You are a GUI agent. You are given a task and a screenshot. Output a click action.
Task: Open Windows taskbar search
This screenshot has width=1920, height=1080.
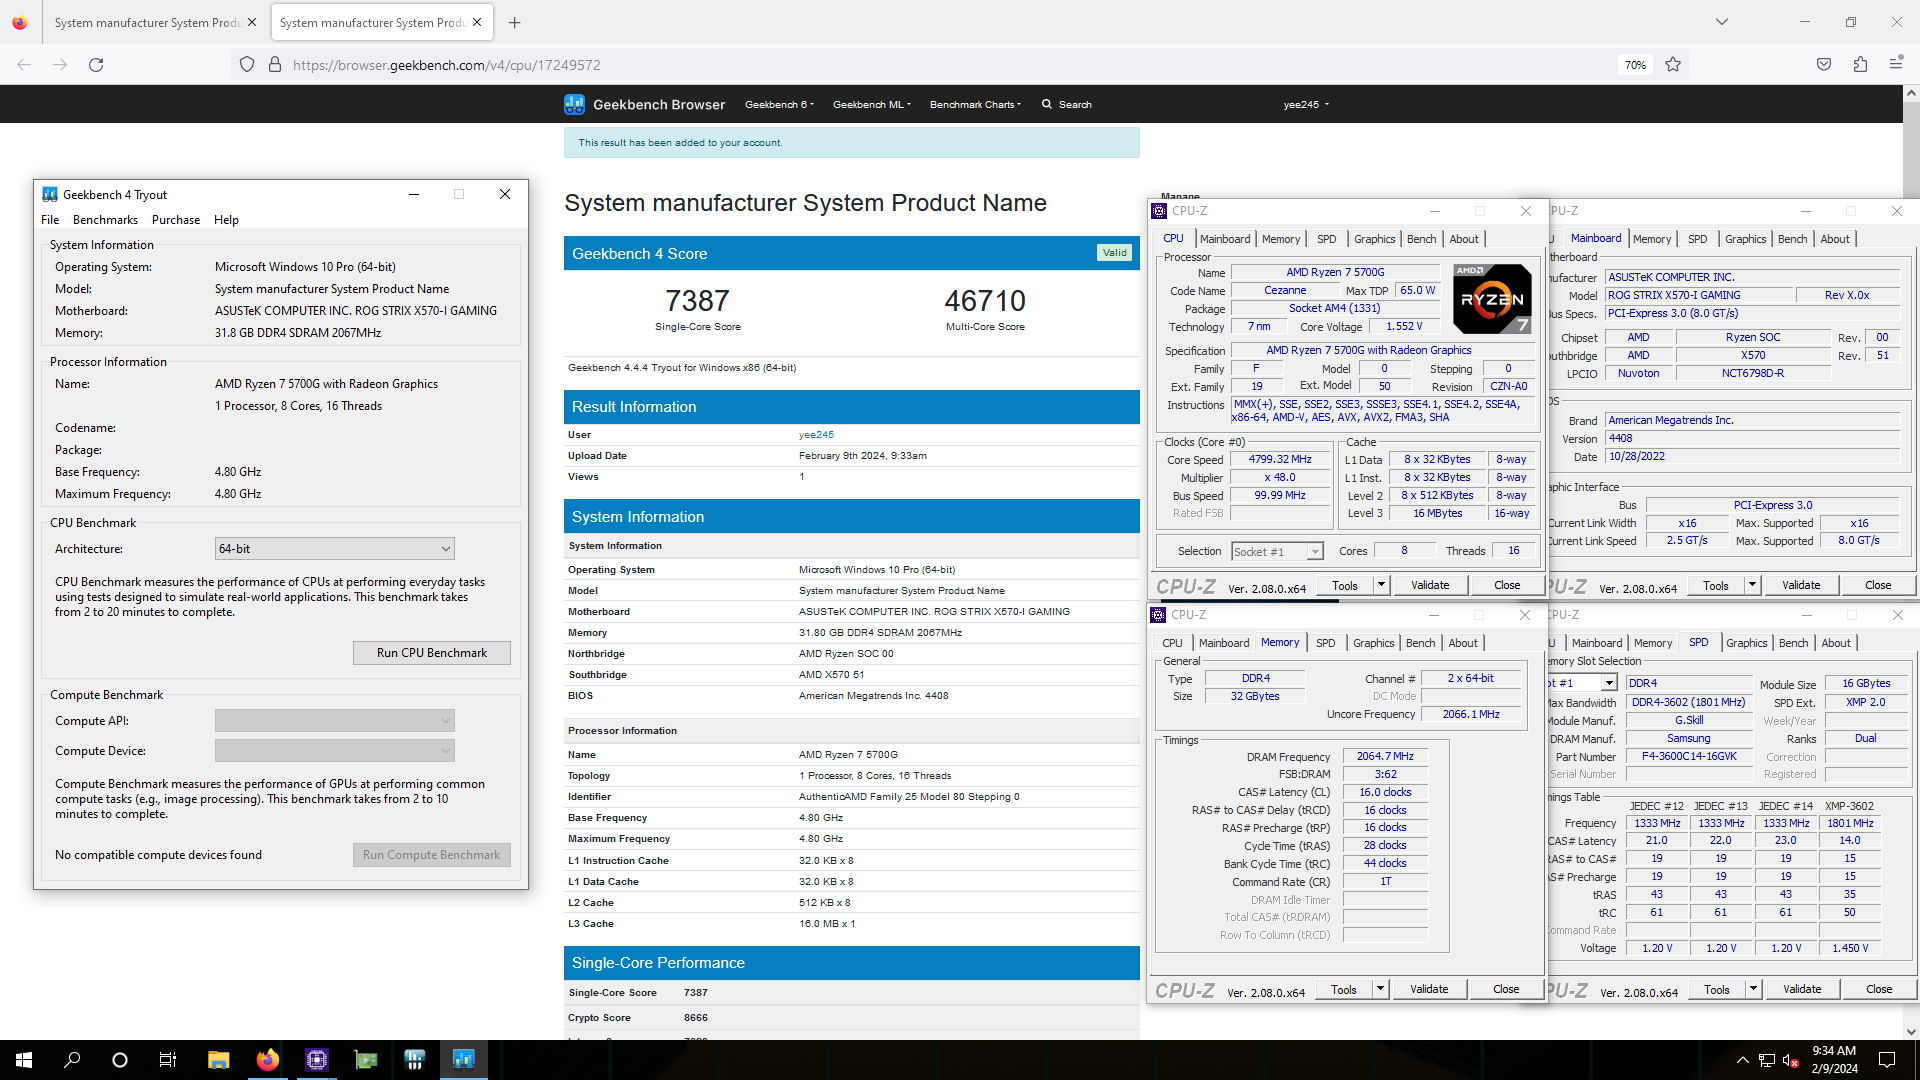[x=72, y=1060]
